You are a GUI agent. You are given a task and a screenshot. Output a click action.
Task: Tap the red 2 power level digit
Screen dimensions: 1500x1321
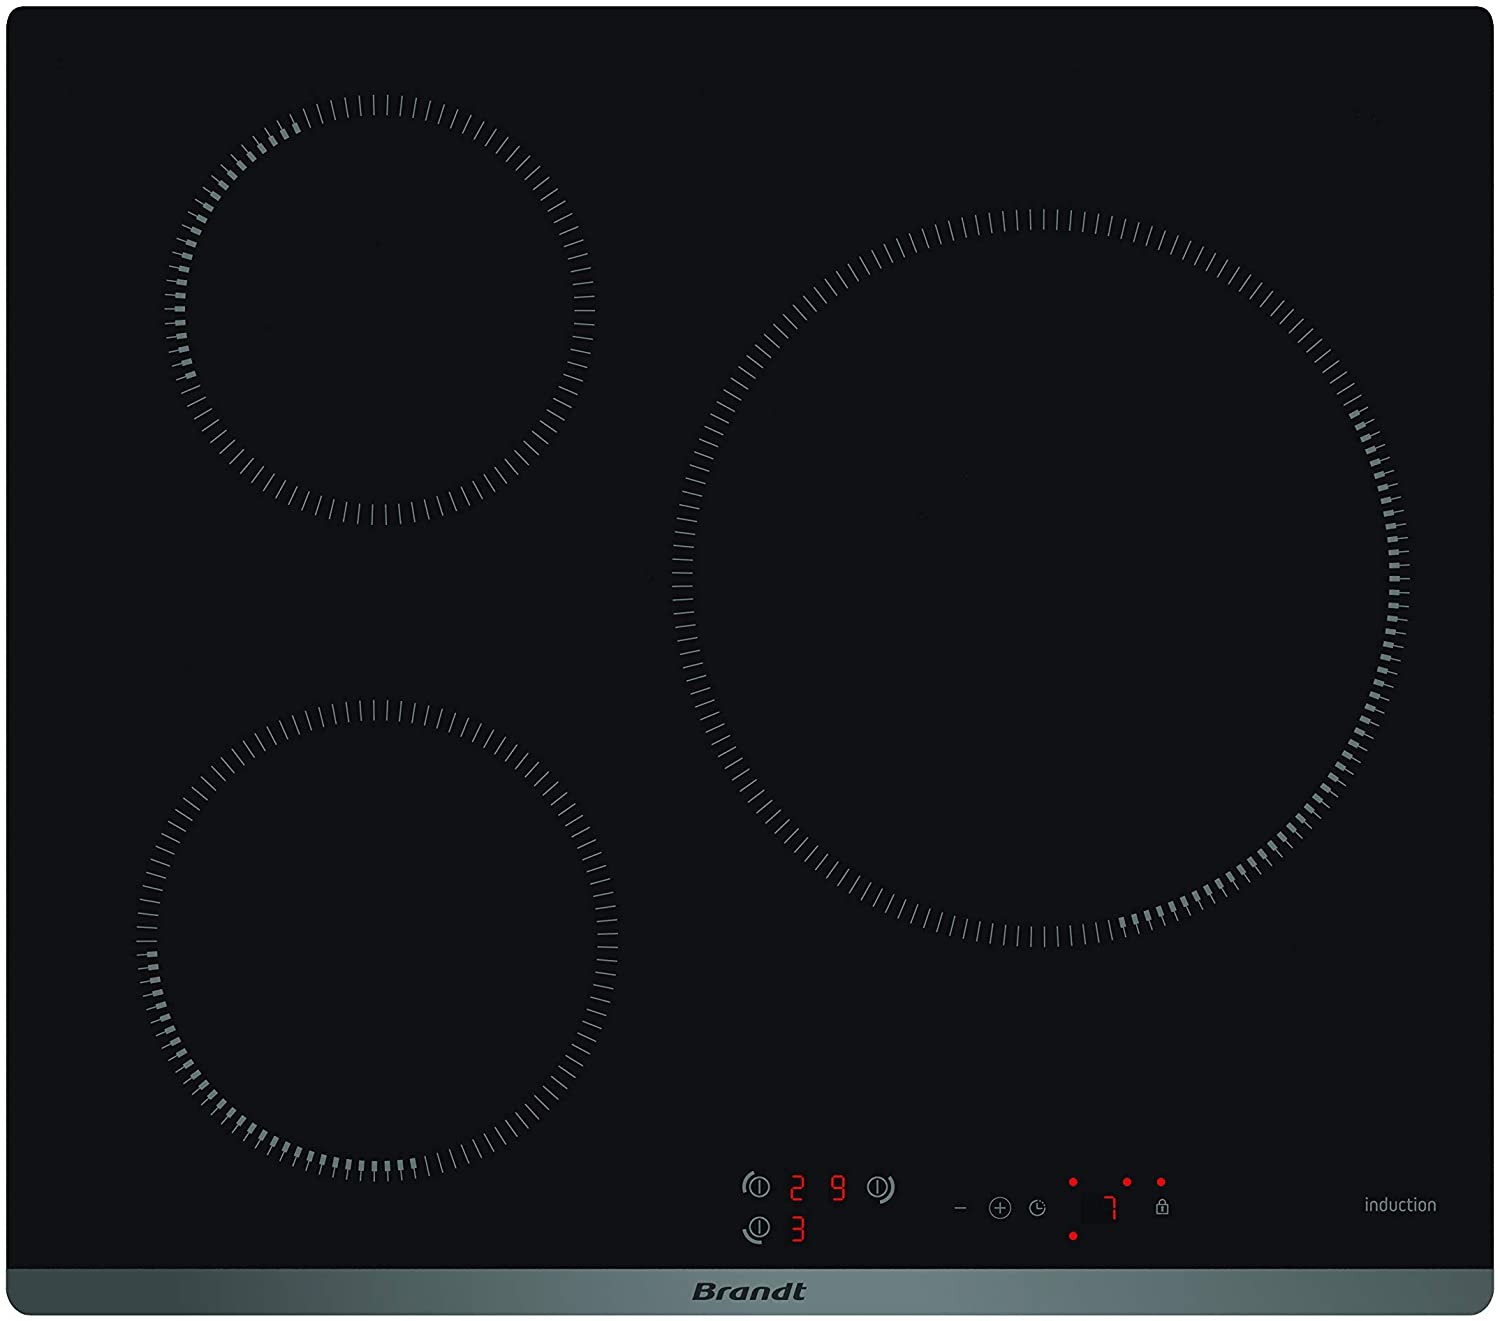(x=797, y=1188)
